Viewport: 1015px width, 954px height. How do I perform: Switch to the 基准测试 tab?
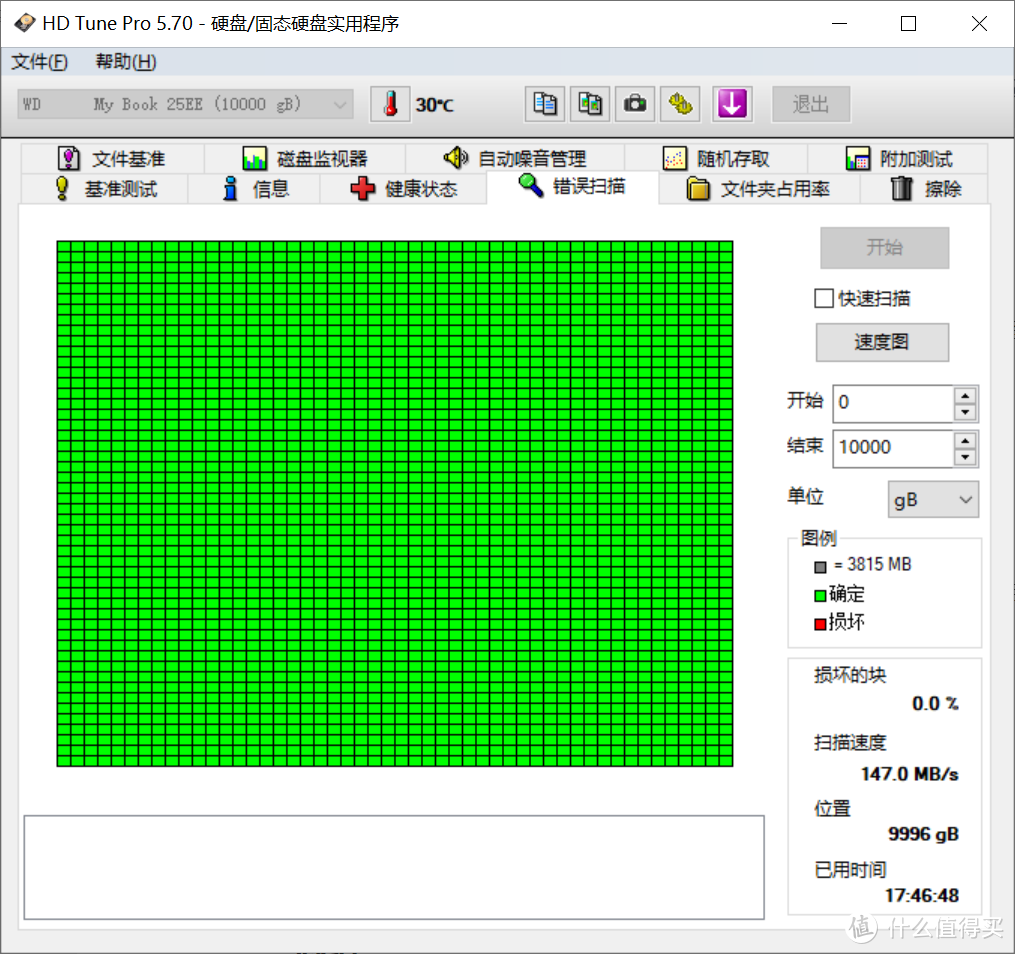105,188
